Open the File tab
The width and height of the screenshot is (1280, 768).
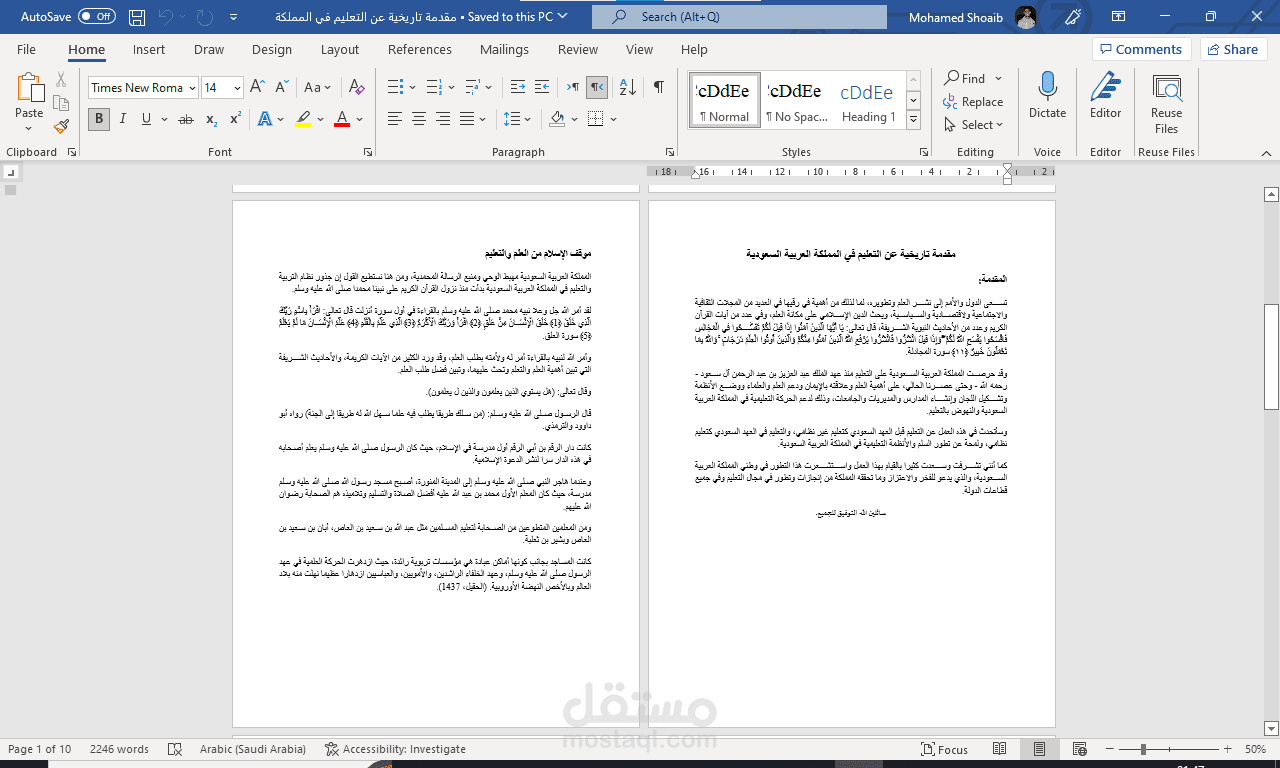tap(26, 49)
